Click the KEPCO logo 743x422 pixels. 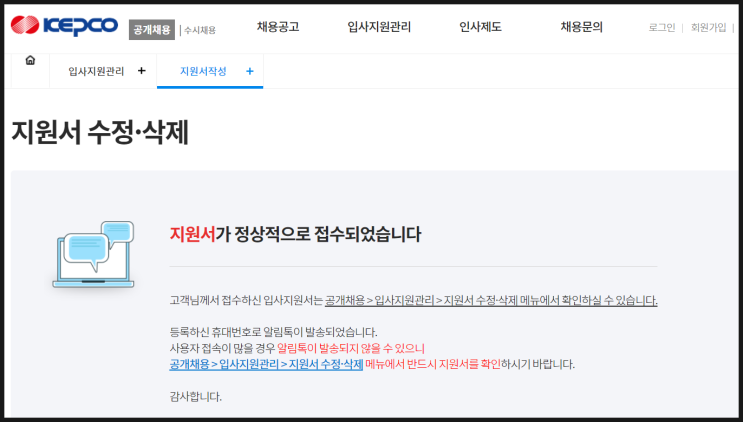coord(64,26)
